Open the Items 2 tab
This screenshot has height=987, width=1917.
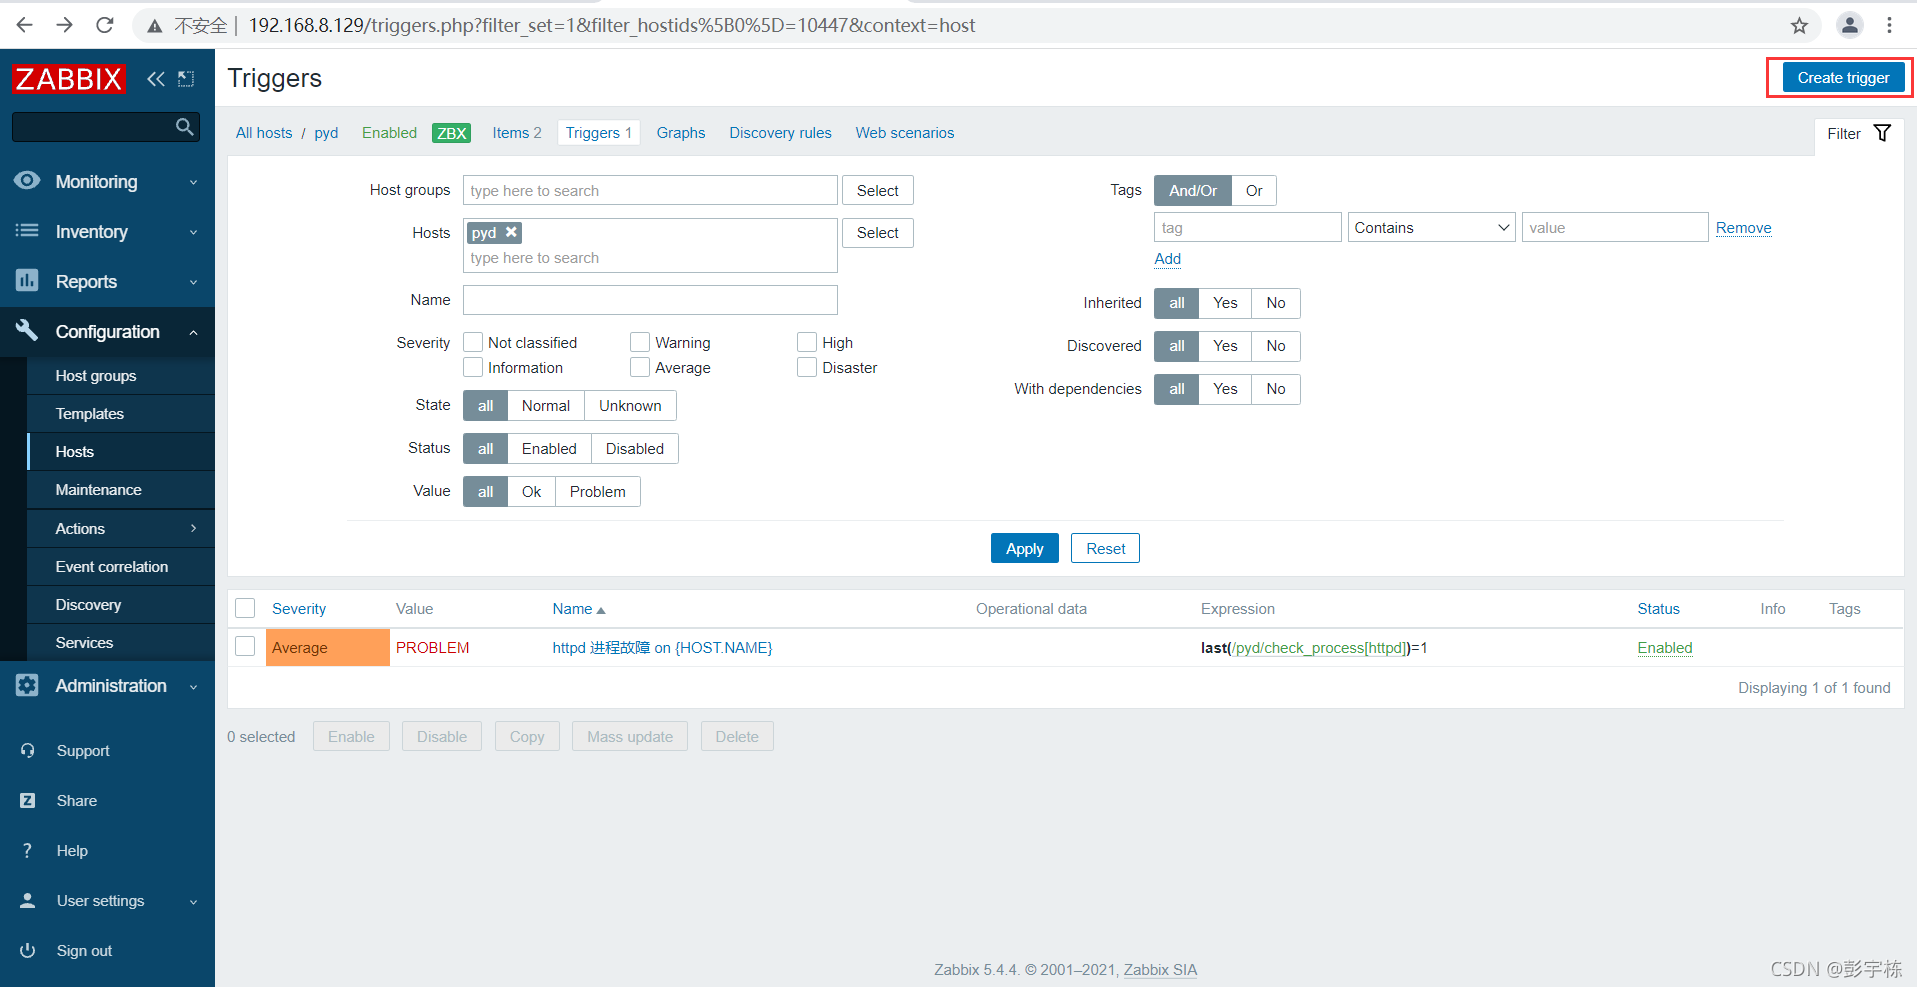click(x=516, y=133)
